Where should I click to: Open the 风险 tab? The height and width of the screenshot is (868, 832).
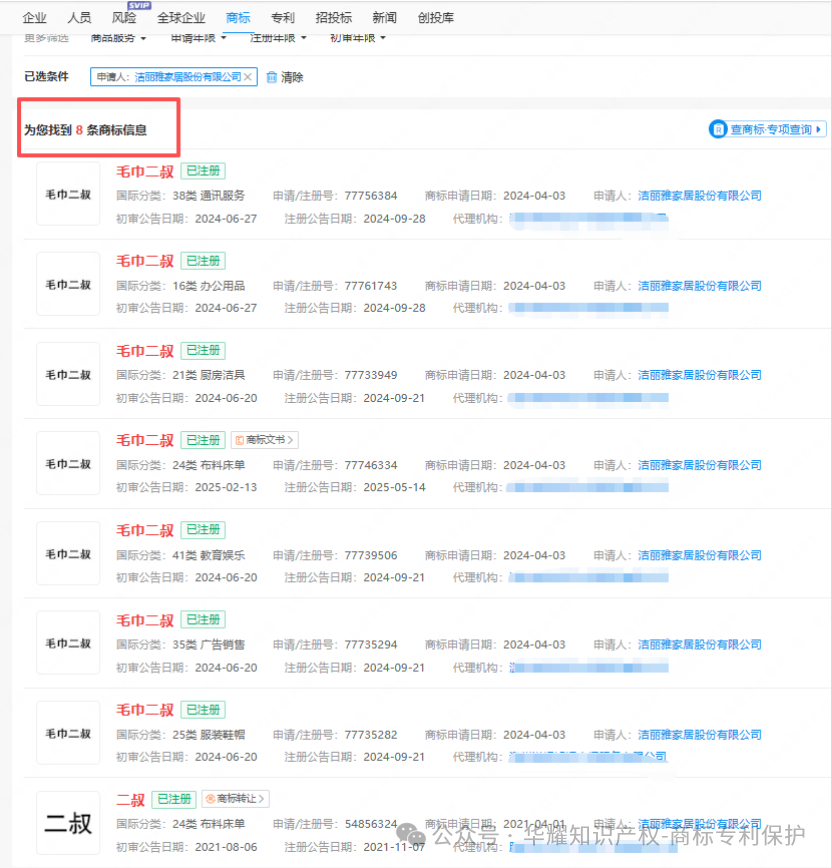[124, 18]
